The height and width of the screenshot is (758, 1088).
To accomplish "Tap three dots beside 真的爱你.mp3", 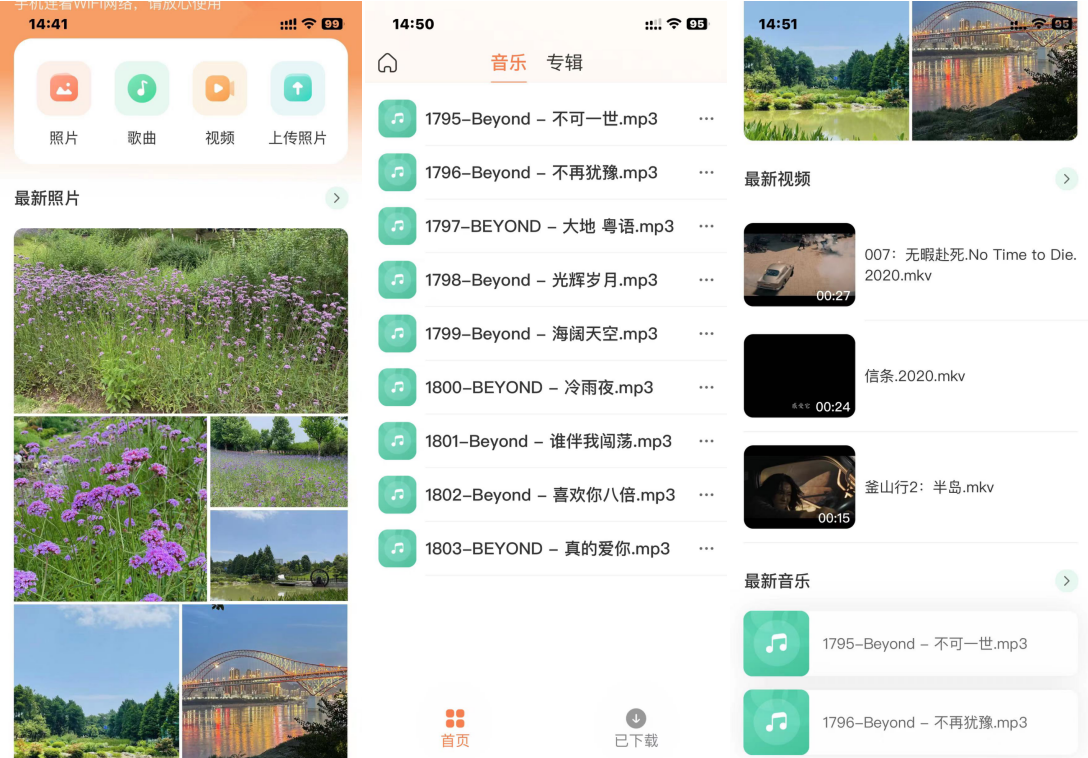I will tap(706, 549).
